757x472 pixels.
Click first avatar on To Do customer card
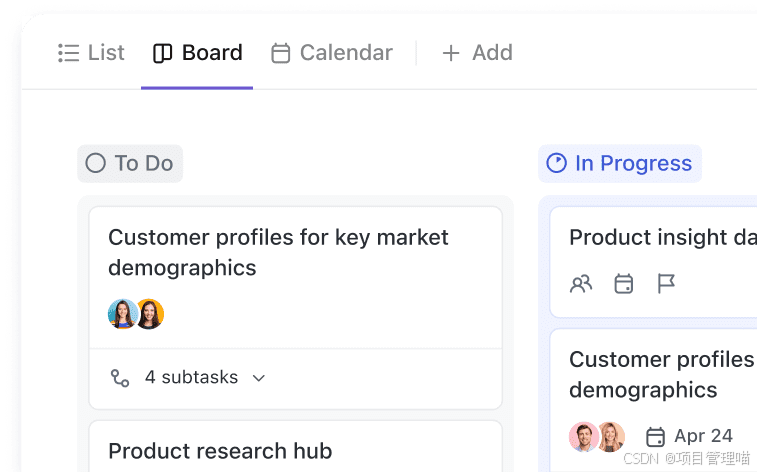(123, 314)
